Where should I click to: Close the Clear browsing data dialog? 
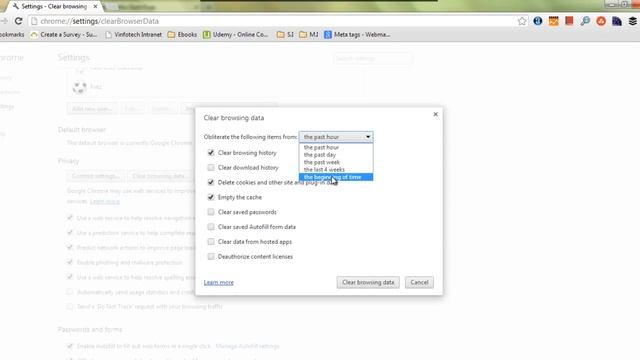click(x=436, y=114)
